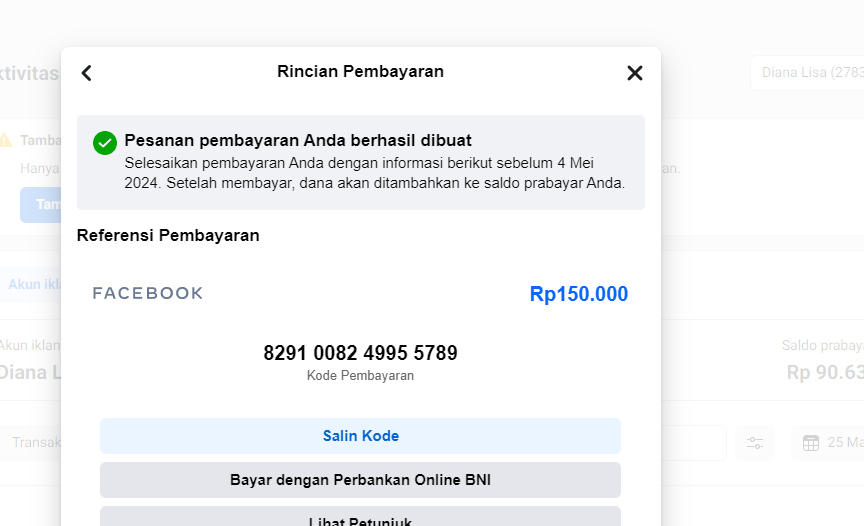Choose Bayar dengan Perbankan Online BNI
Screen dimensions: 864x526
tap(360, 480)
